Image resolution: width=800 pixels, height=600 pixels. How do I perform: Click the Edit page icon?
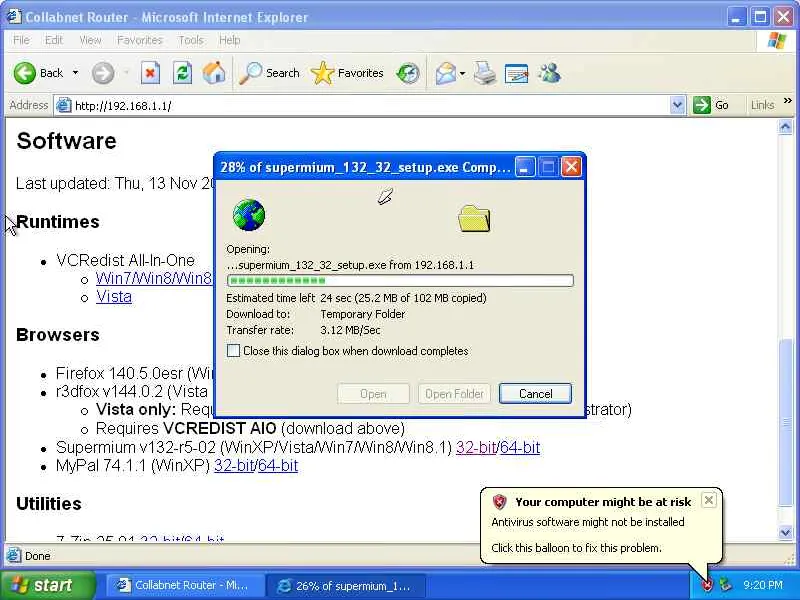click(516, 73)
